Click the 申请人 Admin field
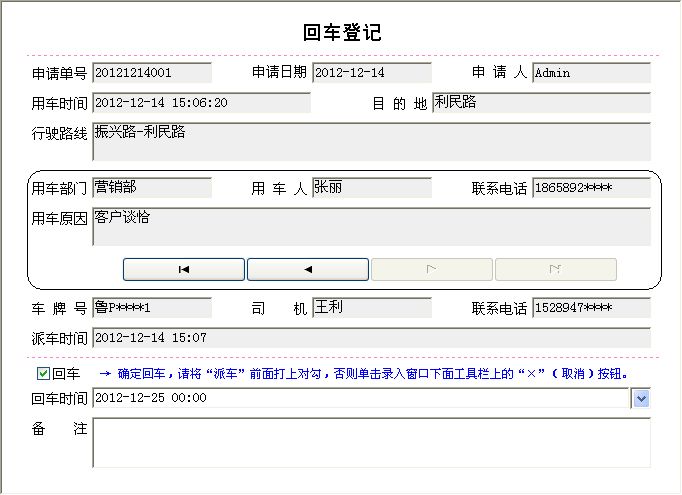This screenshot has width=682, height=495. 591,73
